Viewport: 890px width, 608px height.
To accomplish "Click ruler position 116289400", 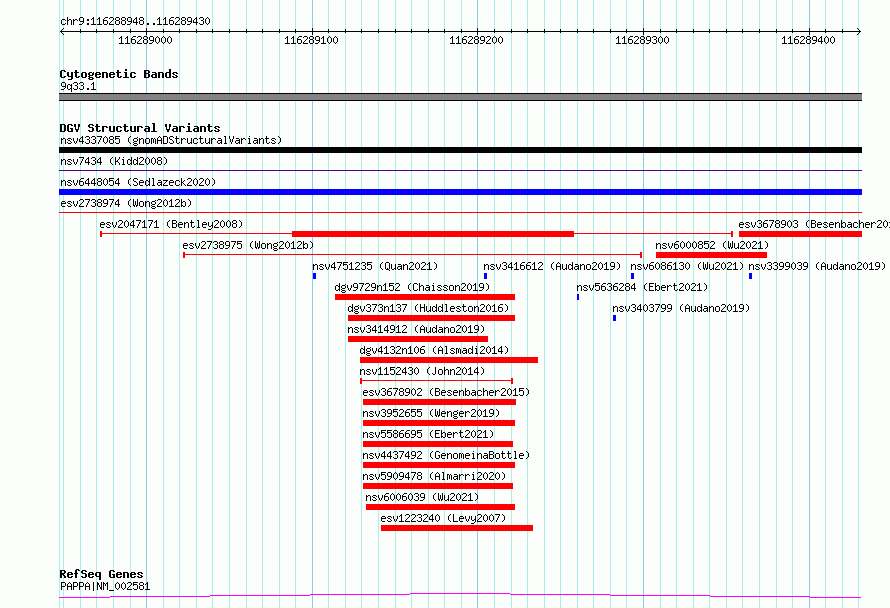I will point(808,40).
